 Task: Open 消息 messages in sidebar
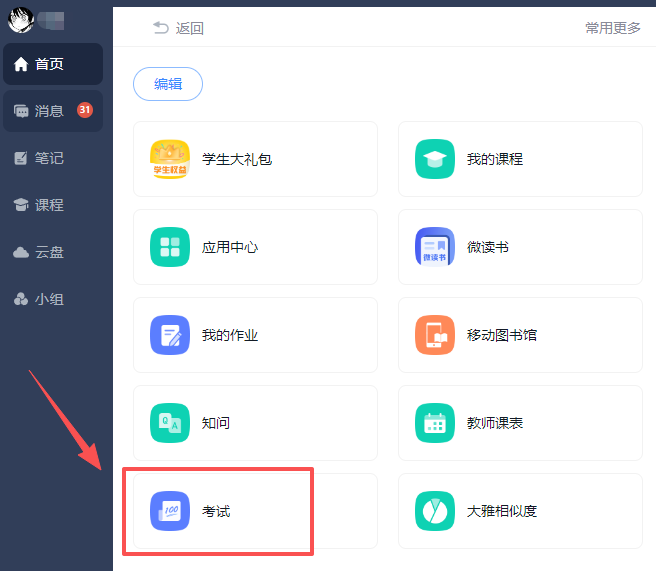coord(53,111)
